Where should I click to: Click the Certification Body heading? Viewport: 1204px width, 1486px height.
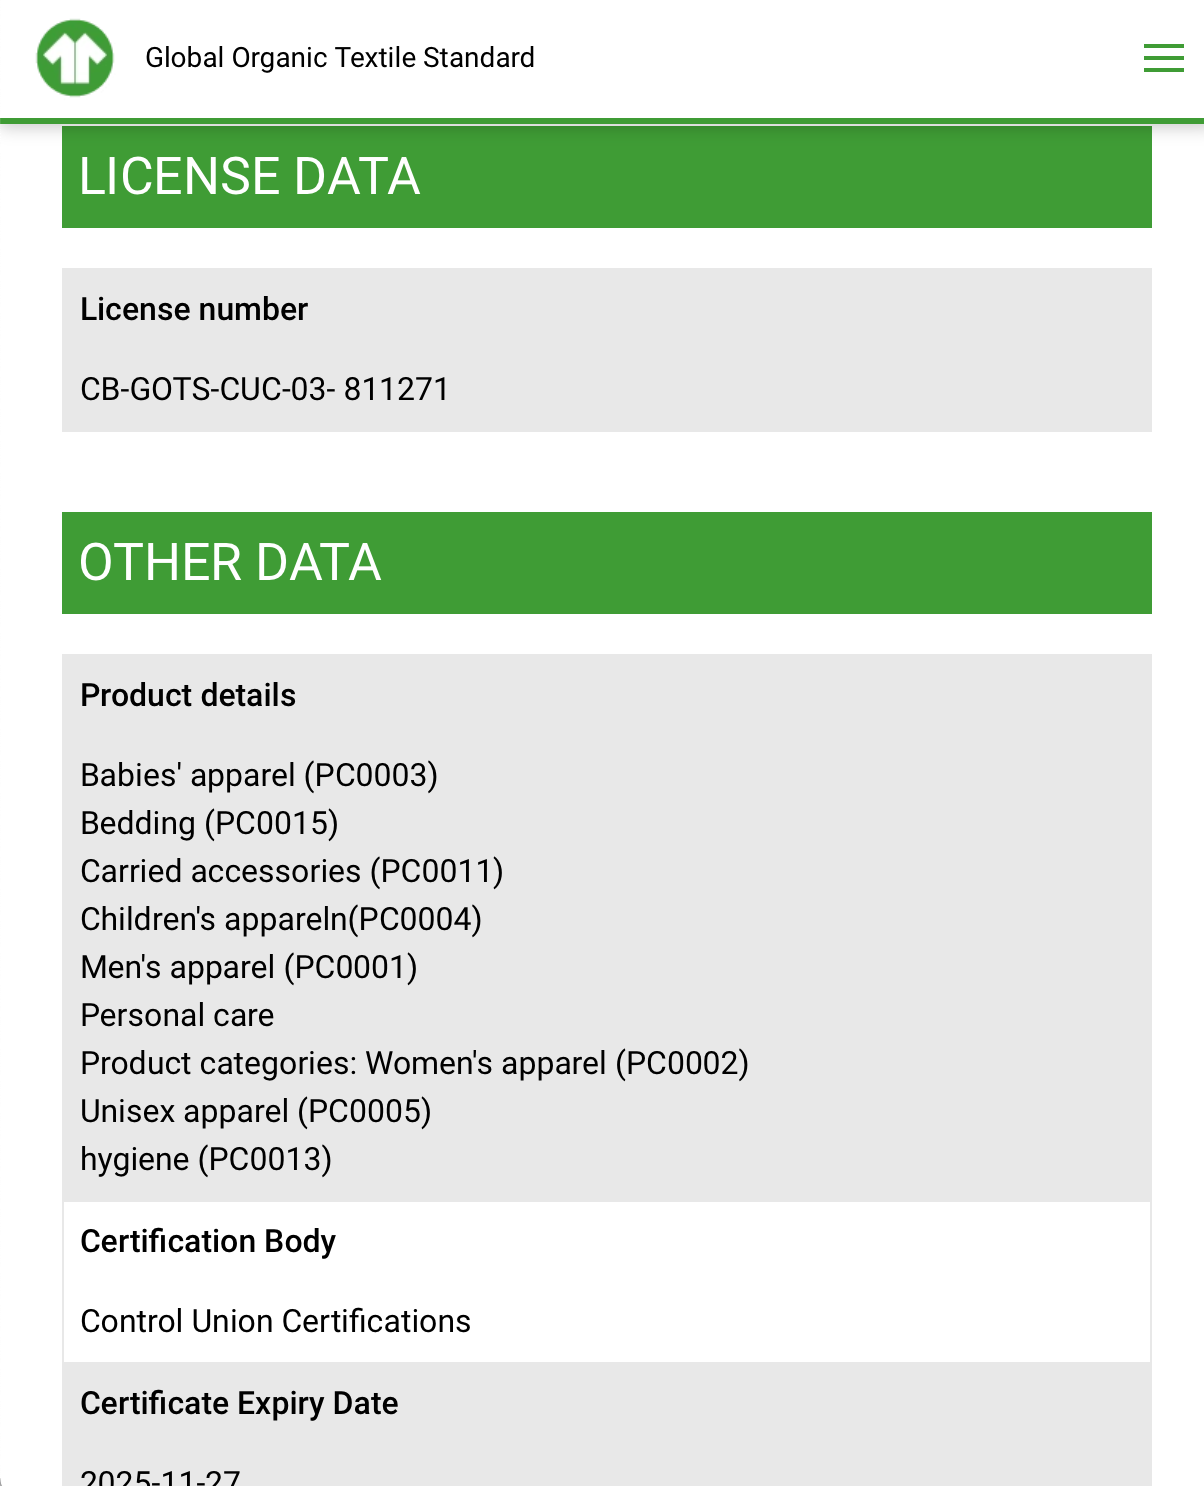pos(208,1242)
